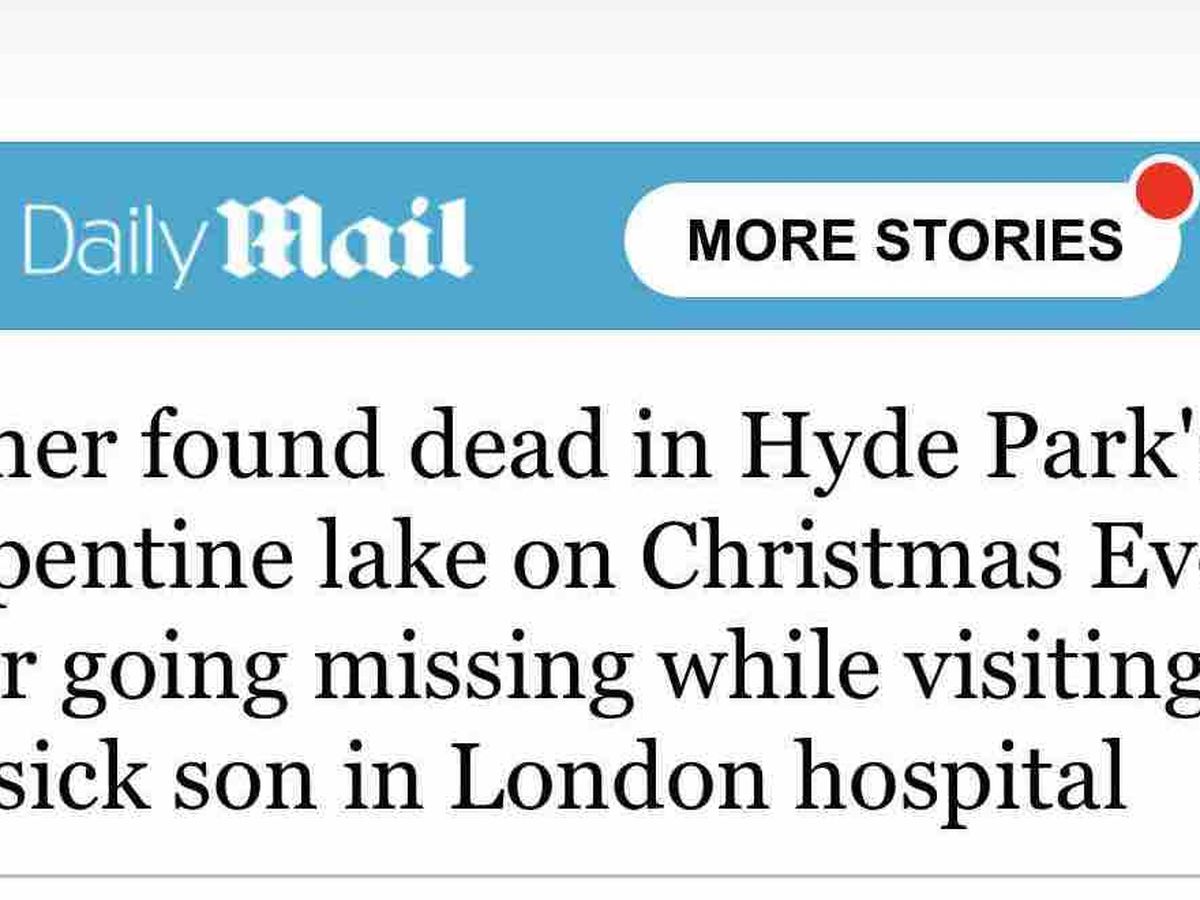The width and height of the screenshot is (1200, 900).
Task: Click the thin 'Daily' logo text
Action: point(112,242)
